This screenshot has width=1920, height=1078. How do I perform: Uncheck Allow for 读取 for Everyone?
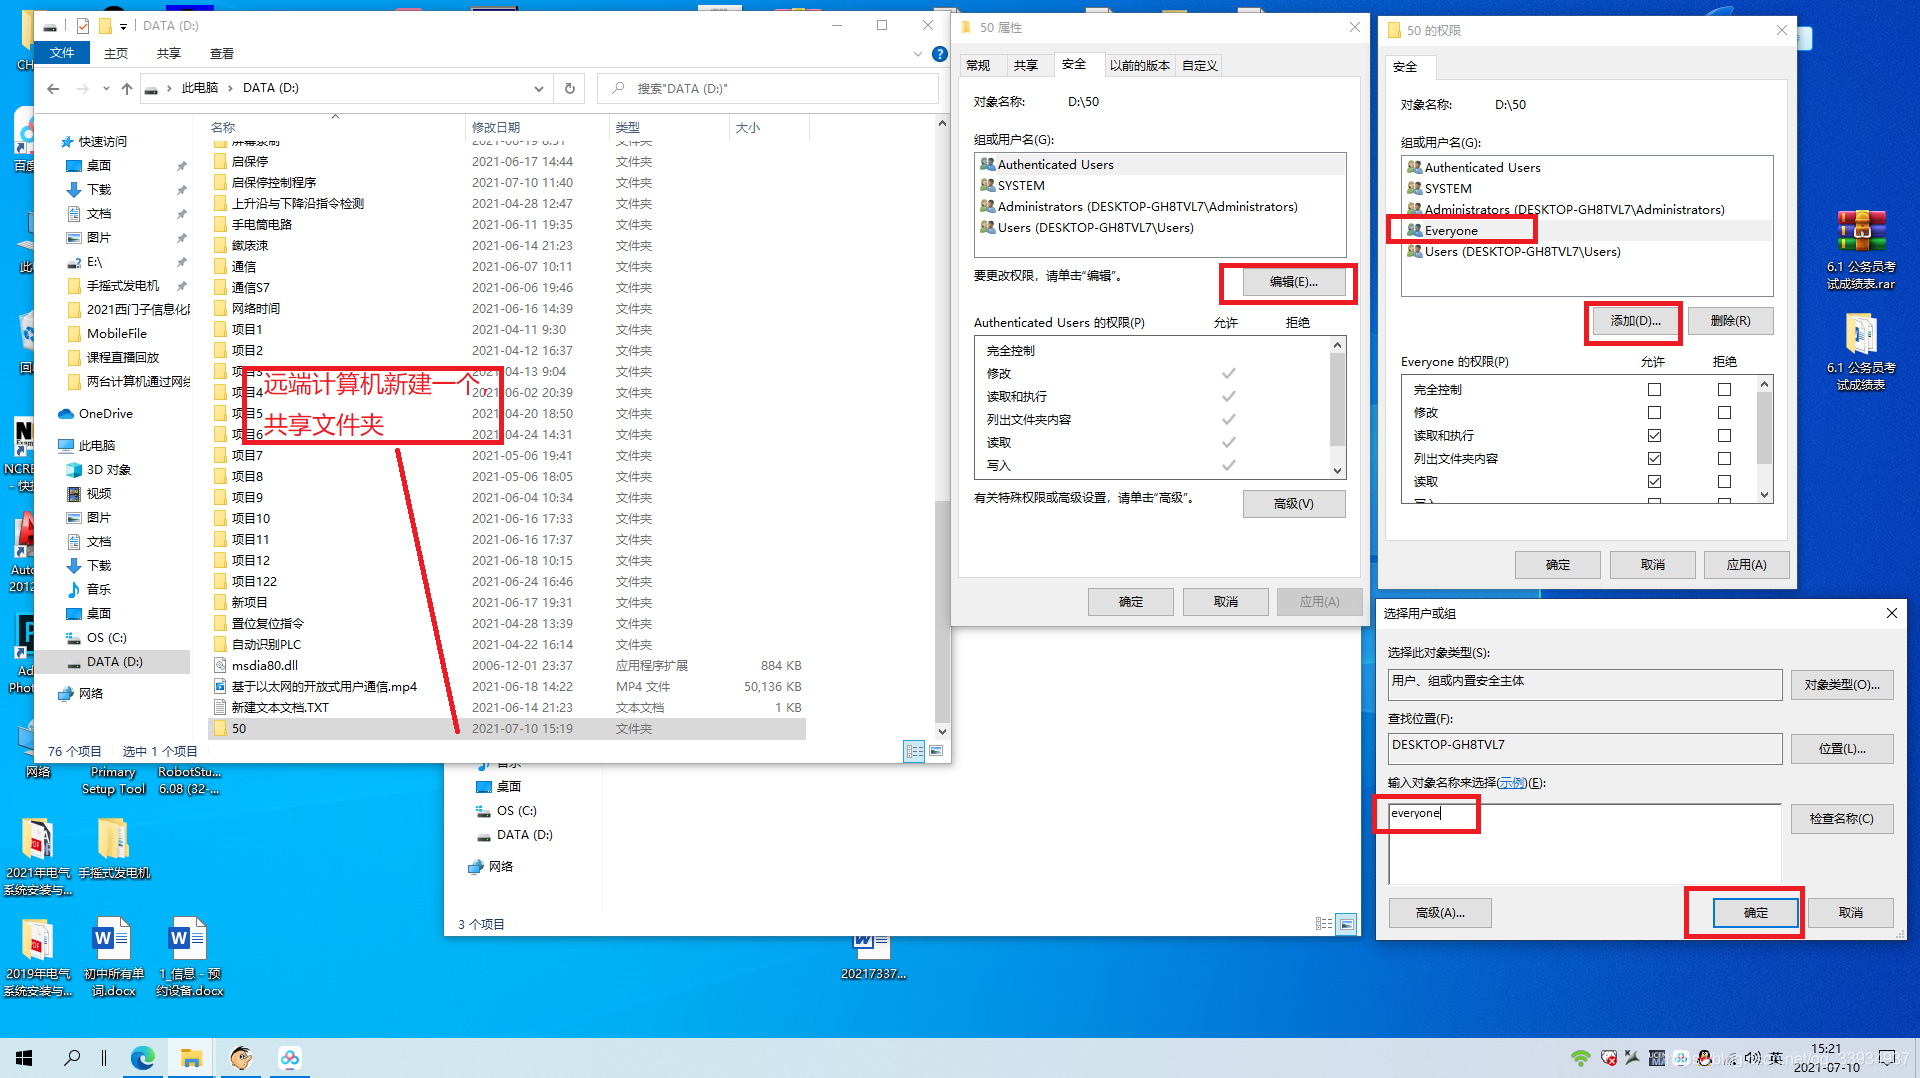pos(1654,482)
